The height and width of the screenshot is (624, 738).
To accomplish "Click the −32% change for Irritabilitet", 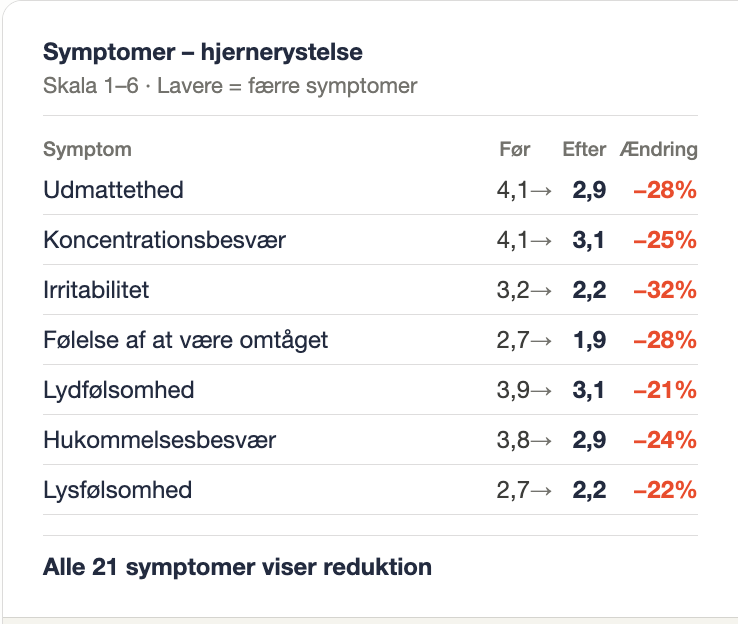I will pyautogui.click(x=665, y=290).
